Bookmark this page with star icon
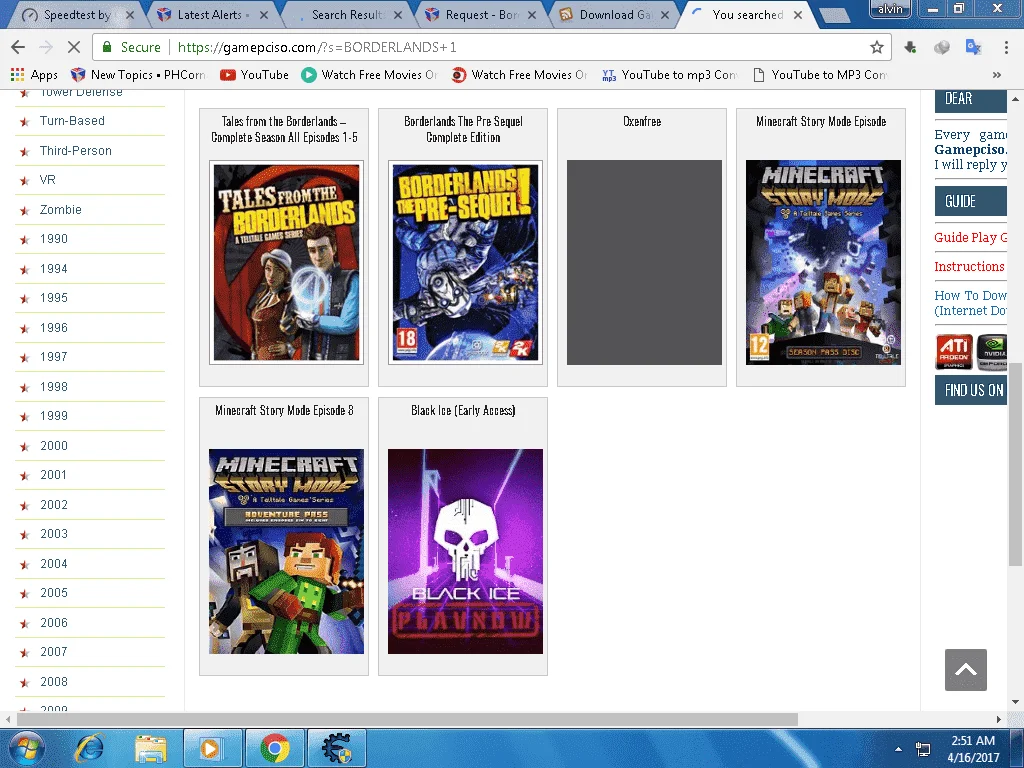The width and height of the screenshot is (1024, 768). [876, 47]
